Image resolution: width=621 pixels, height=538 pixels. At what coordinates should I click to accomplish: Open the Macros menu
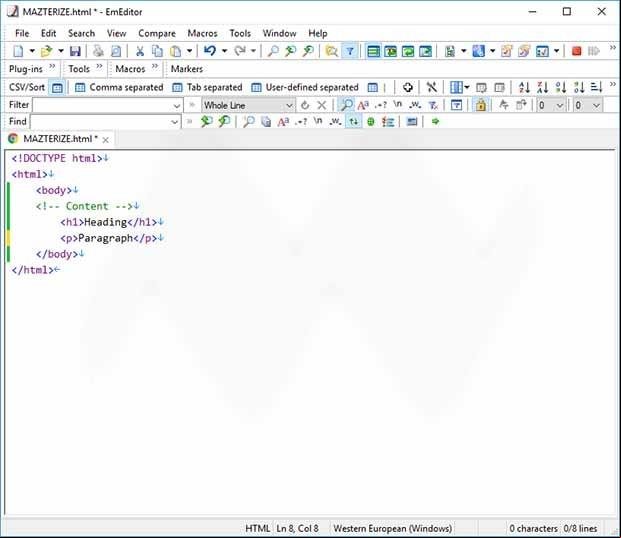click(x=202, y=33)
